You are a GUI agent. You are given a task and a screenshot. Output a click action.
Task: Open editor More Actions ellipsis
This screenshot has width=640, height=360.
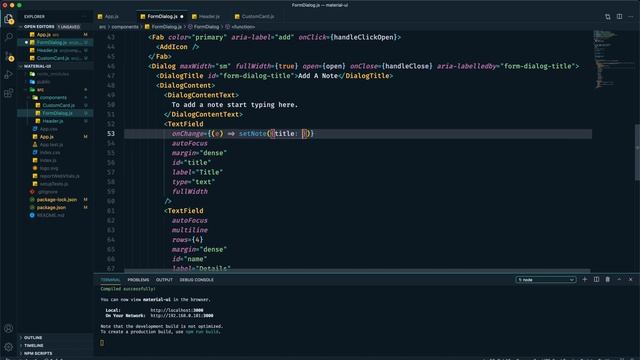pos(631,16)
